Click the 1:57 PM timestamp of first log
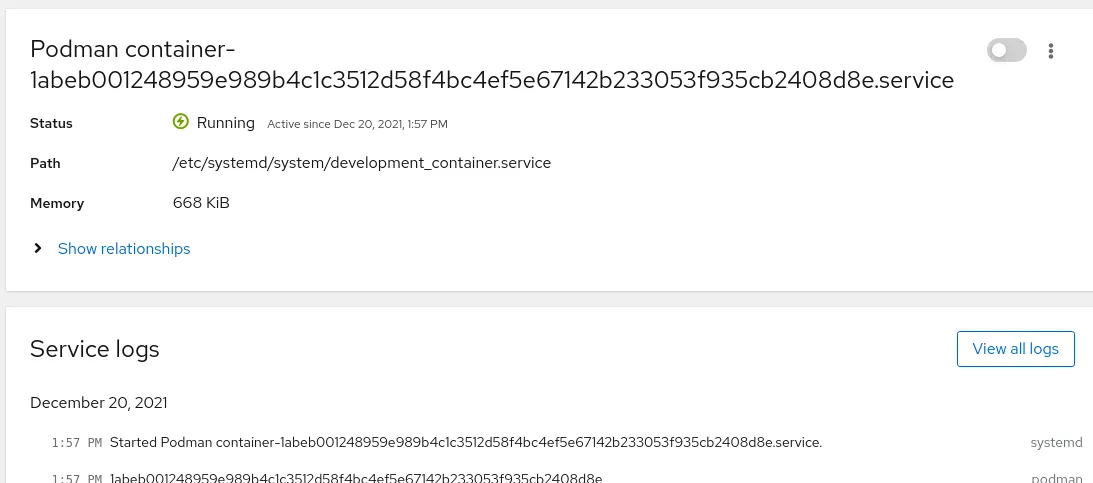 (x=76, y=442)
